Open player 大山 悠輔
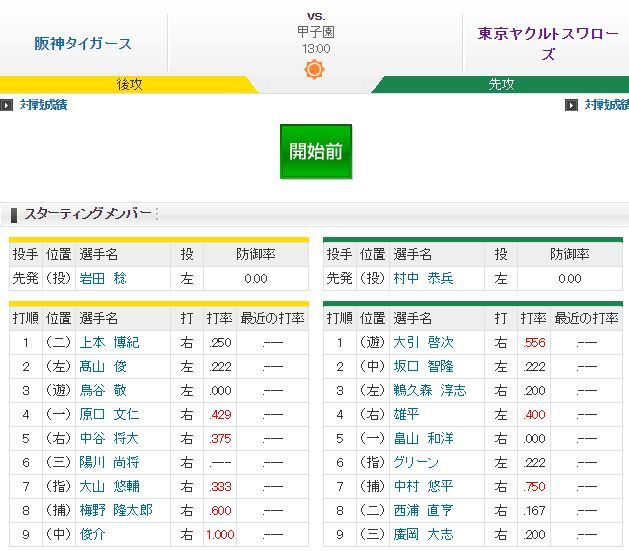The image size is (629, 551). pyautogui.click(x=109, y=486)
